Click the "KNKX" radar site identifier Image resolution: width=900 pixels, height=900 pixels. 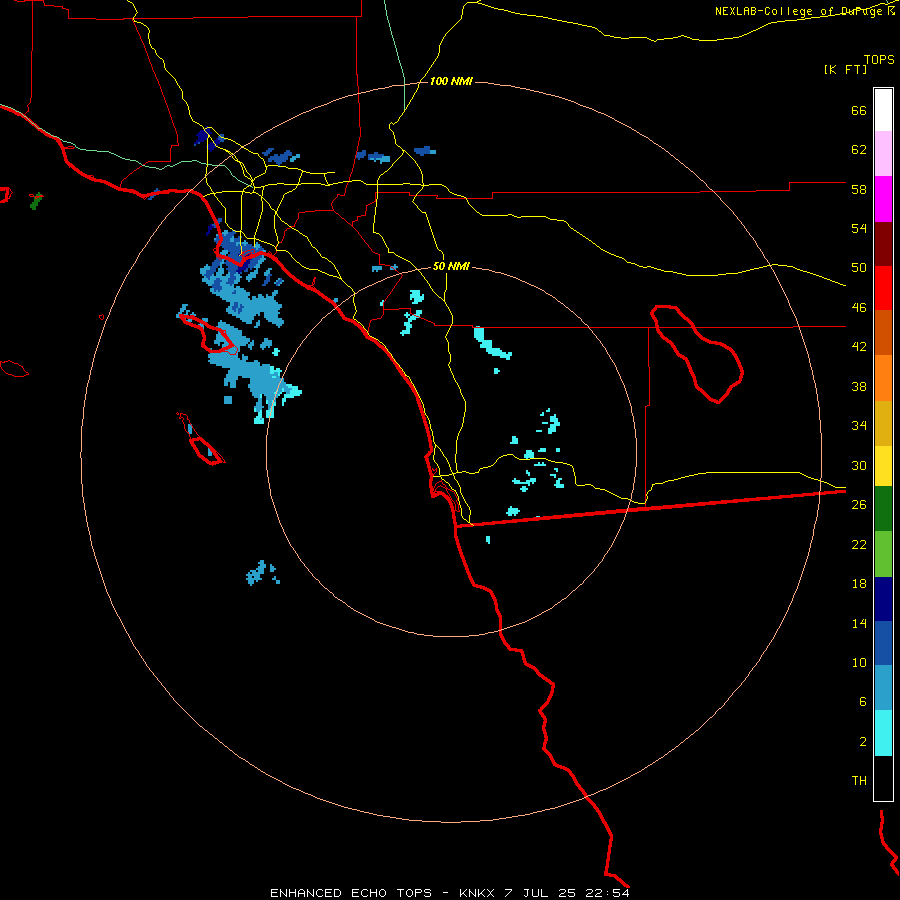tap(478, 893)
